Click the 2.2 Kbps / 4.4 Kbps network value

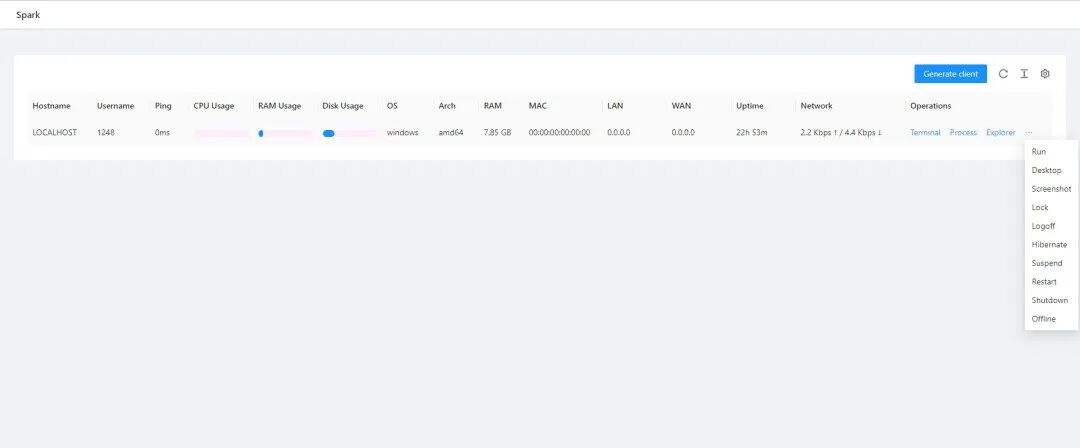point(841,132)
